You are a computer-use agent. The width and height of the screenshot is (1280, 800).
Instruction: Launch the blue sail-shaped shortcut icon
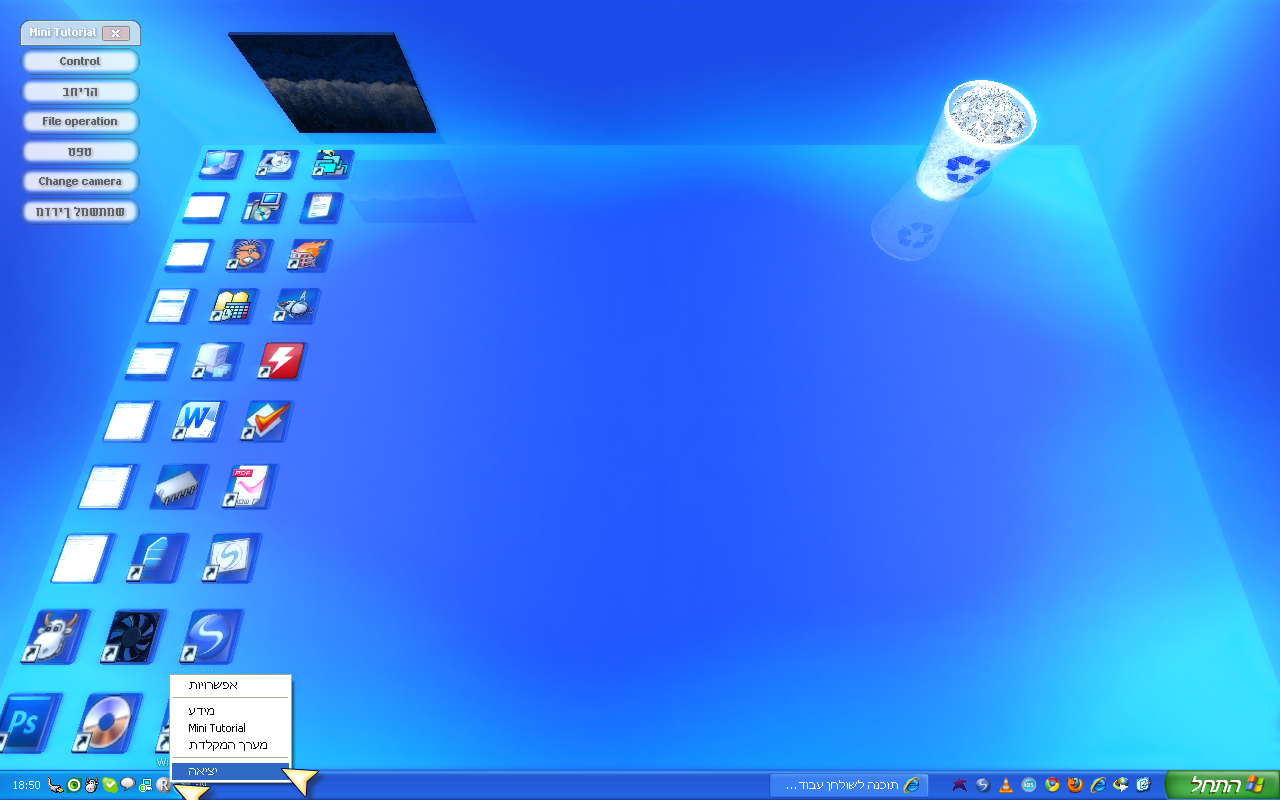[x=157, y=558]
